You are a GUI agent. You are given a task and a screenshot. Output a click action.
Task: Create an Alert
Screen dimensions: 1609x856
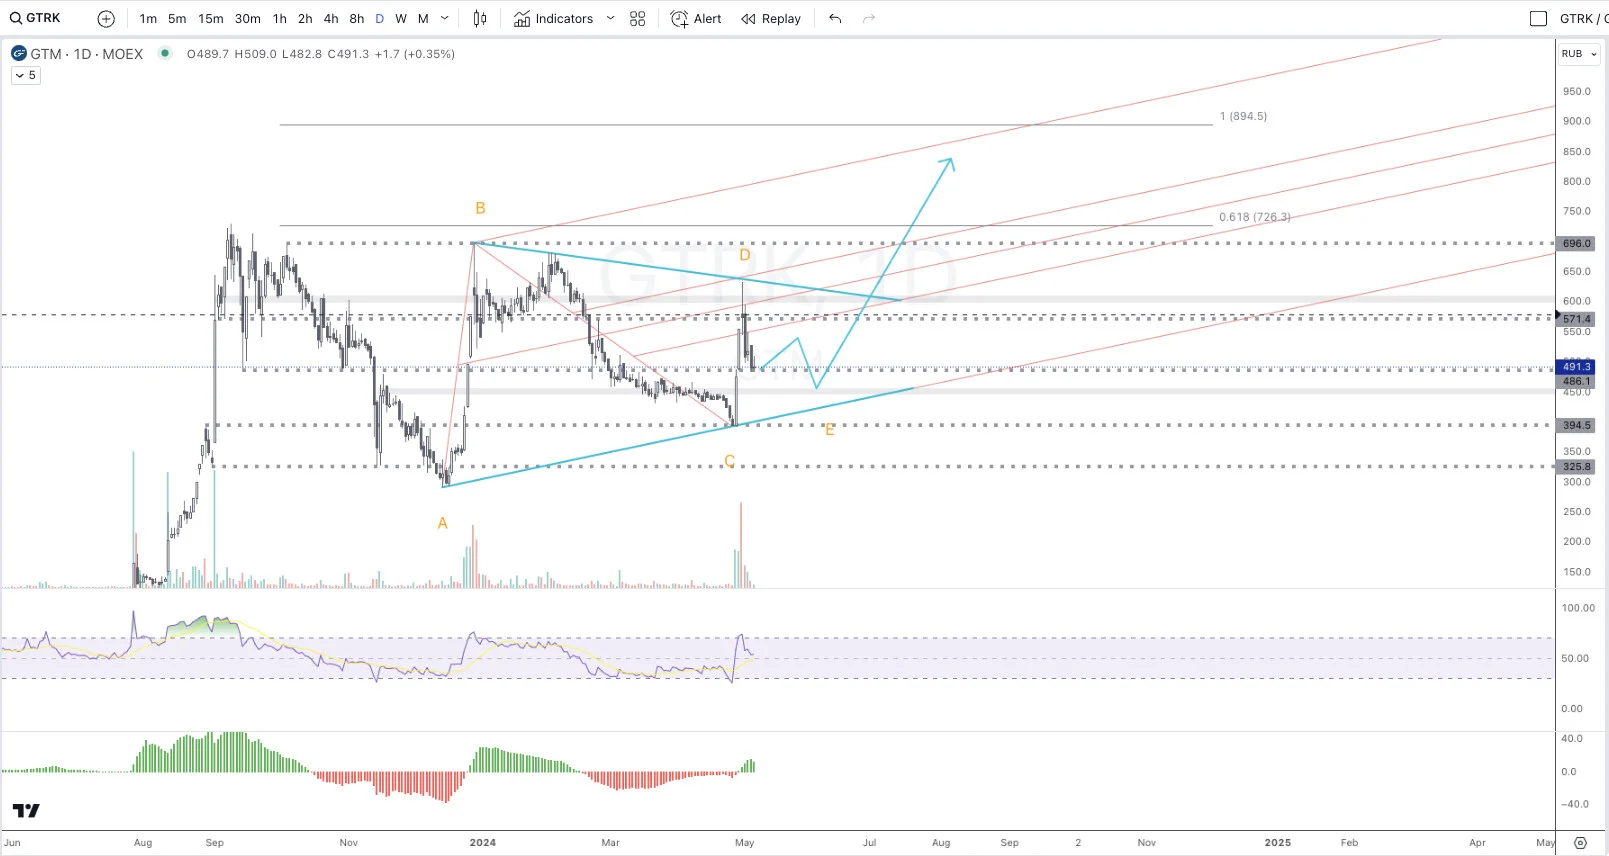point(696,19)
